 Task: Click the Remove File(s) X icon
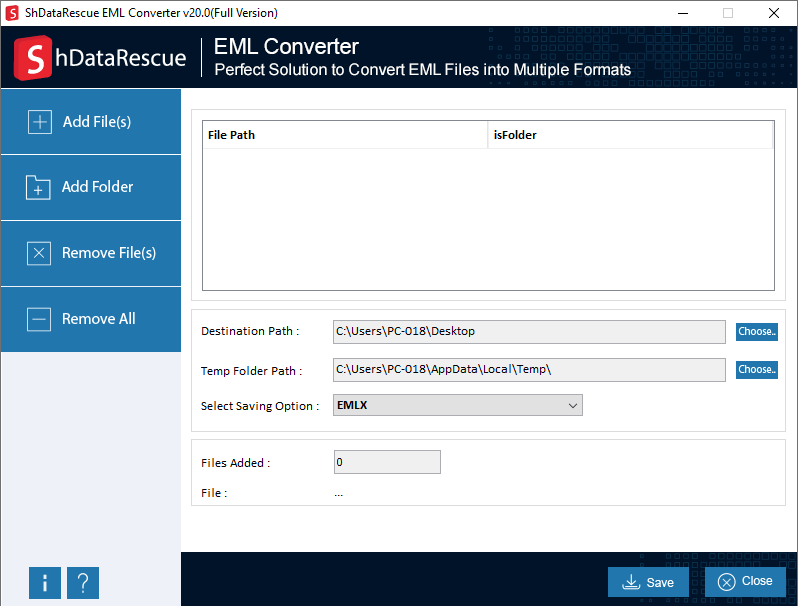[39, 253]
